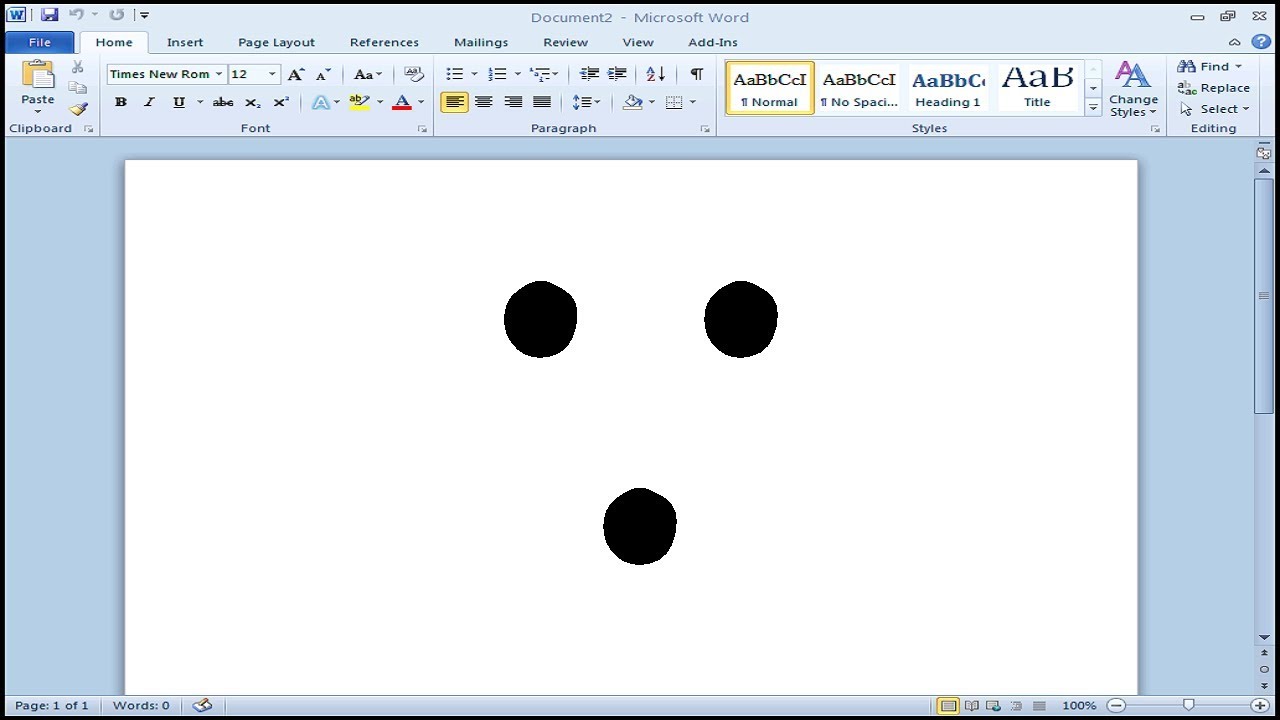The width and height of the screenshot is (1280, 720).
Task: Click the Shading paint bucket icon
Action: point(632,102)
